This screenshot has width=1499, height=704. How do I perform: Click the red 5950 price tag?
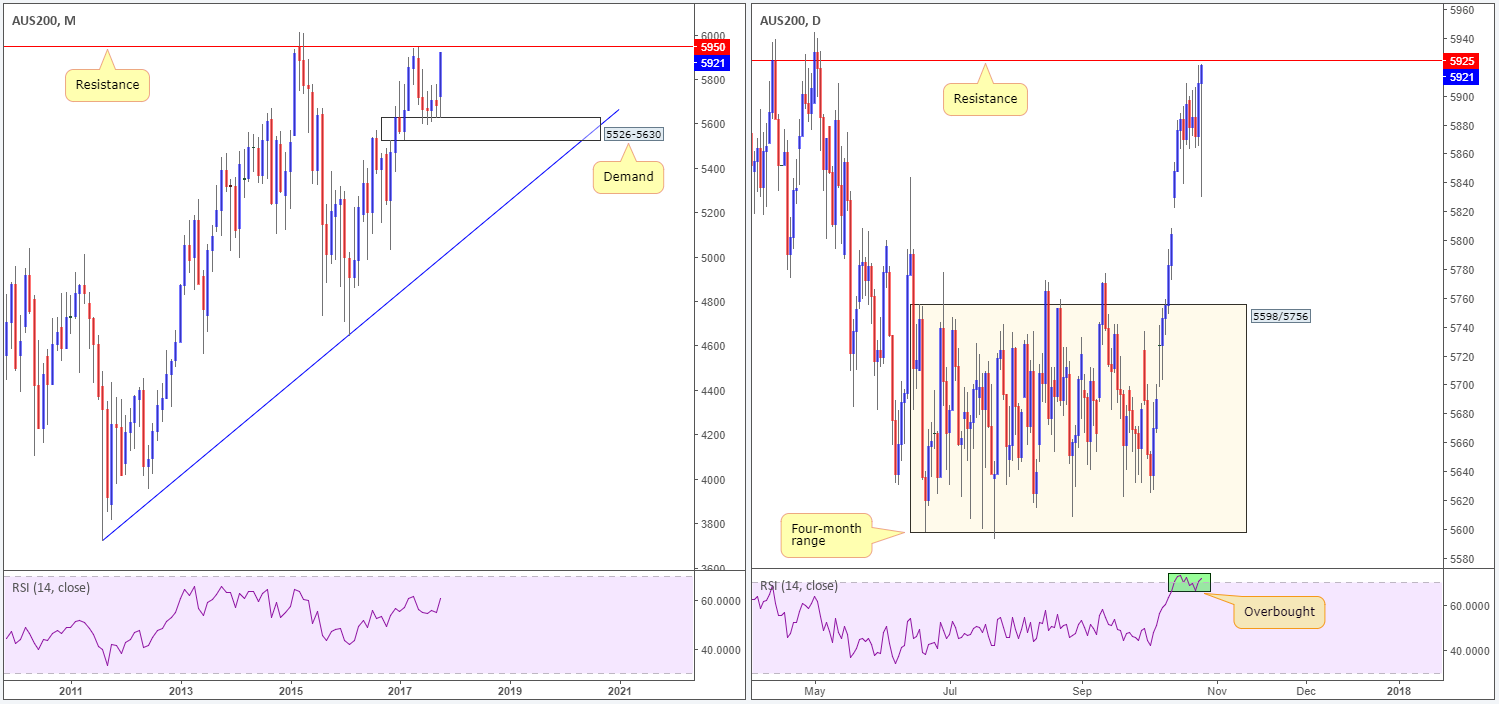714,47
